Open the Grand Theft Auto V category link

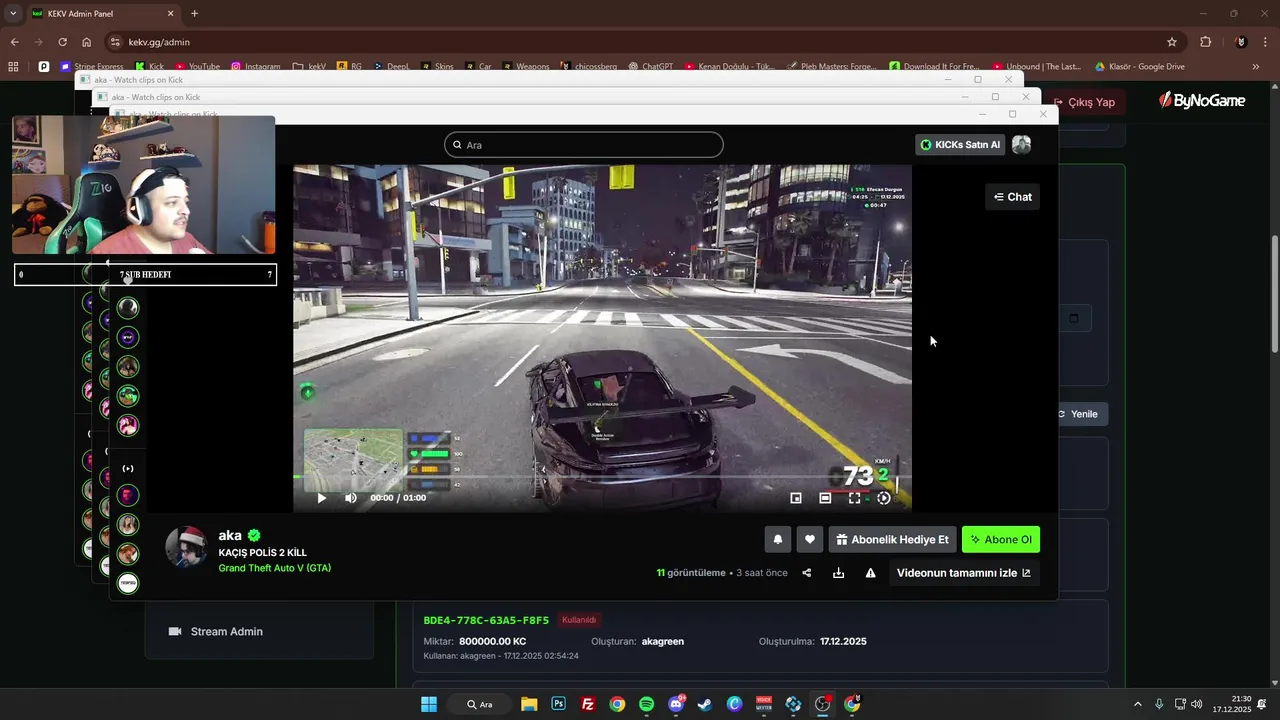(x=275, y=568)
